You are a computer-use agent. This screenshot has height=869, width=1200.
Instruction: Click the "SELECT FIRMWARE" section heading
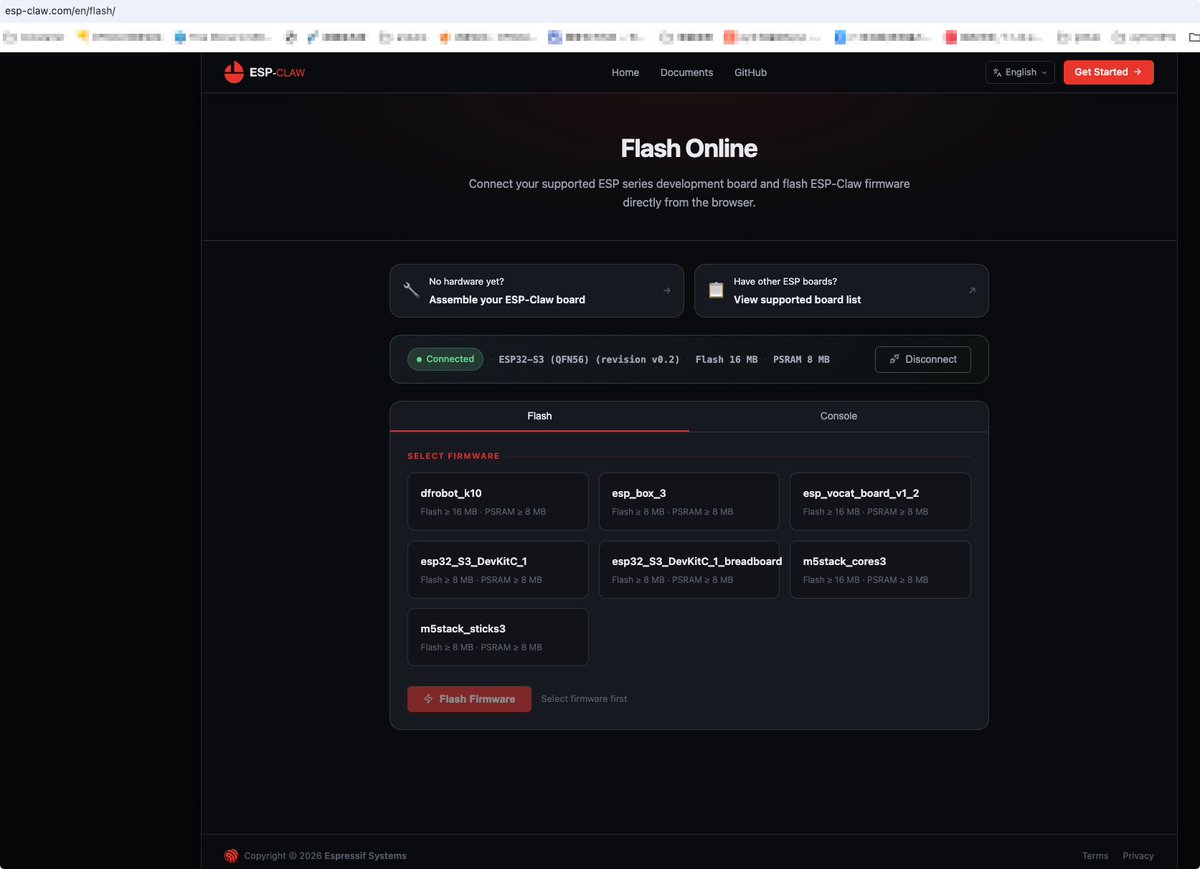[453, 456]
